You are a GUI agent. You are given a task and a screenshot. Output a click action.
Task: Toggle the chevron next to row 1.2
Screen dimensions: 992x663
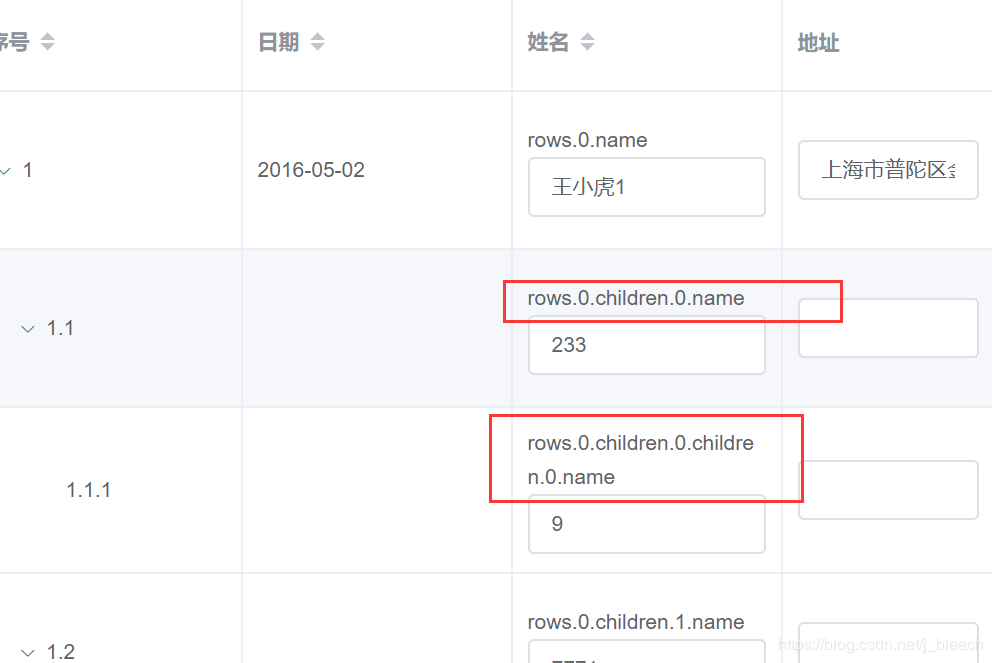(x=27, y=652)
